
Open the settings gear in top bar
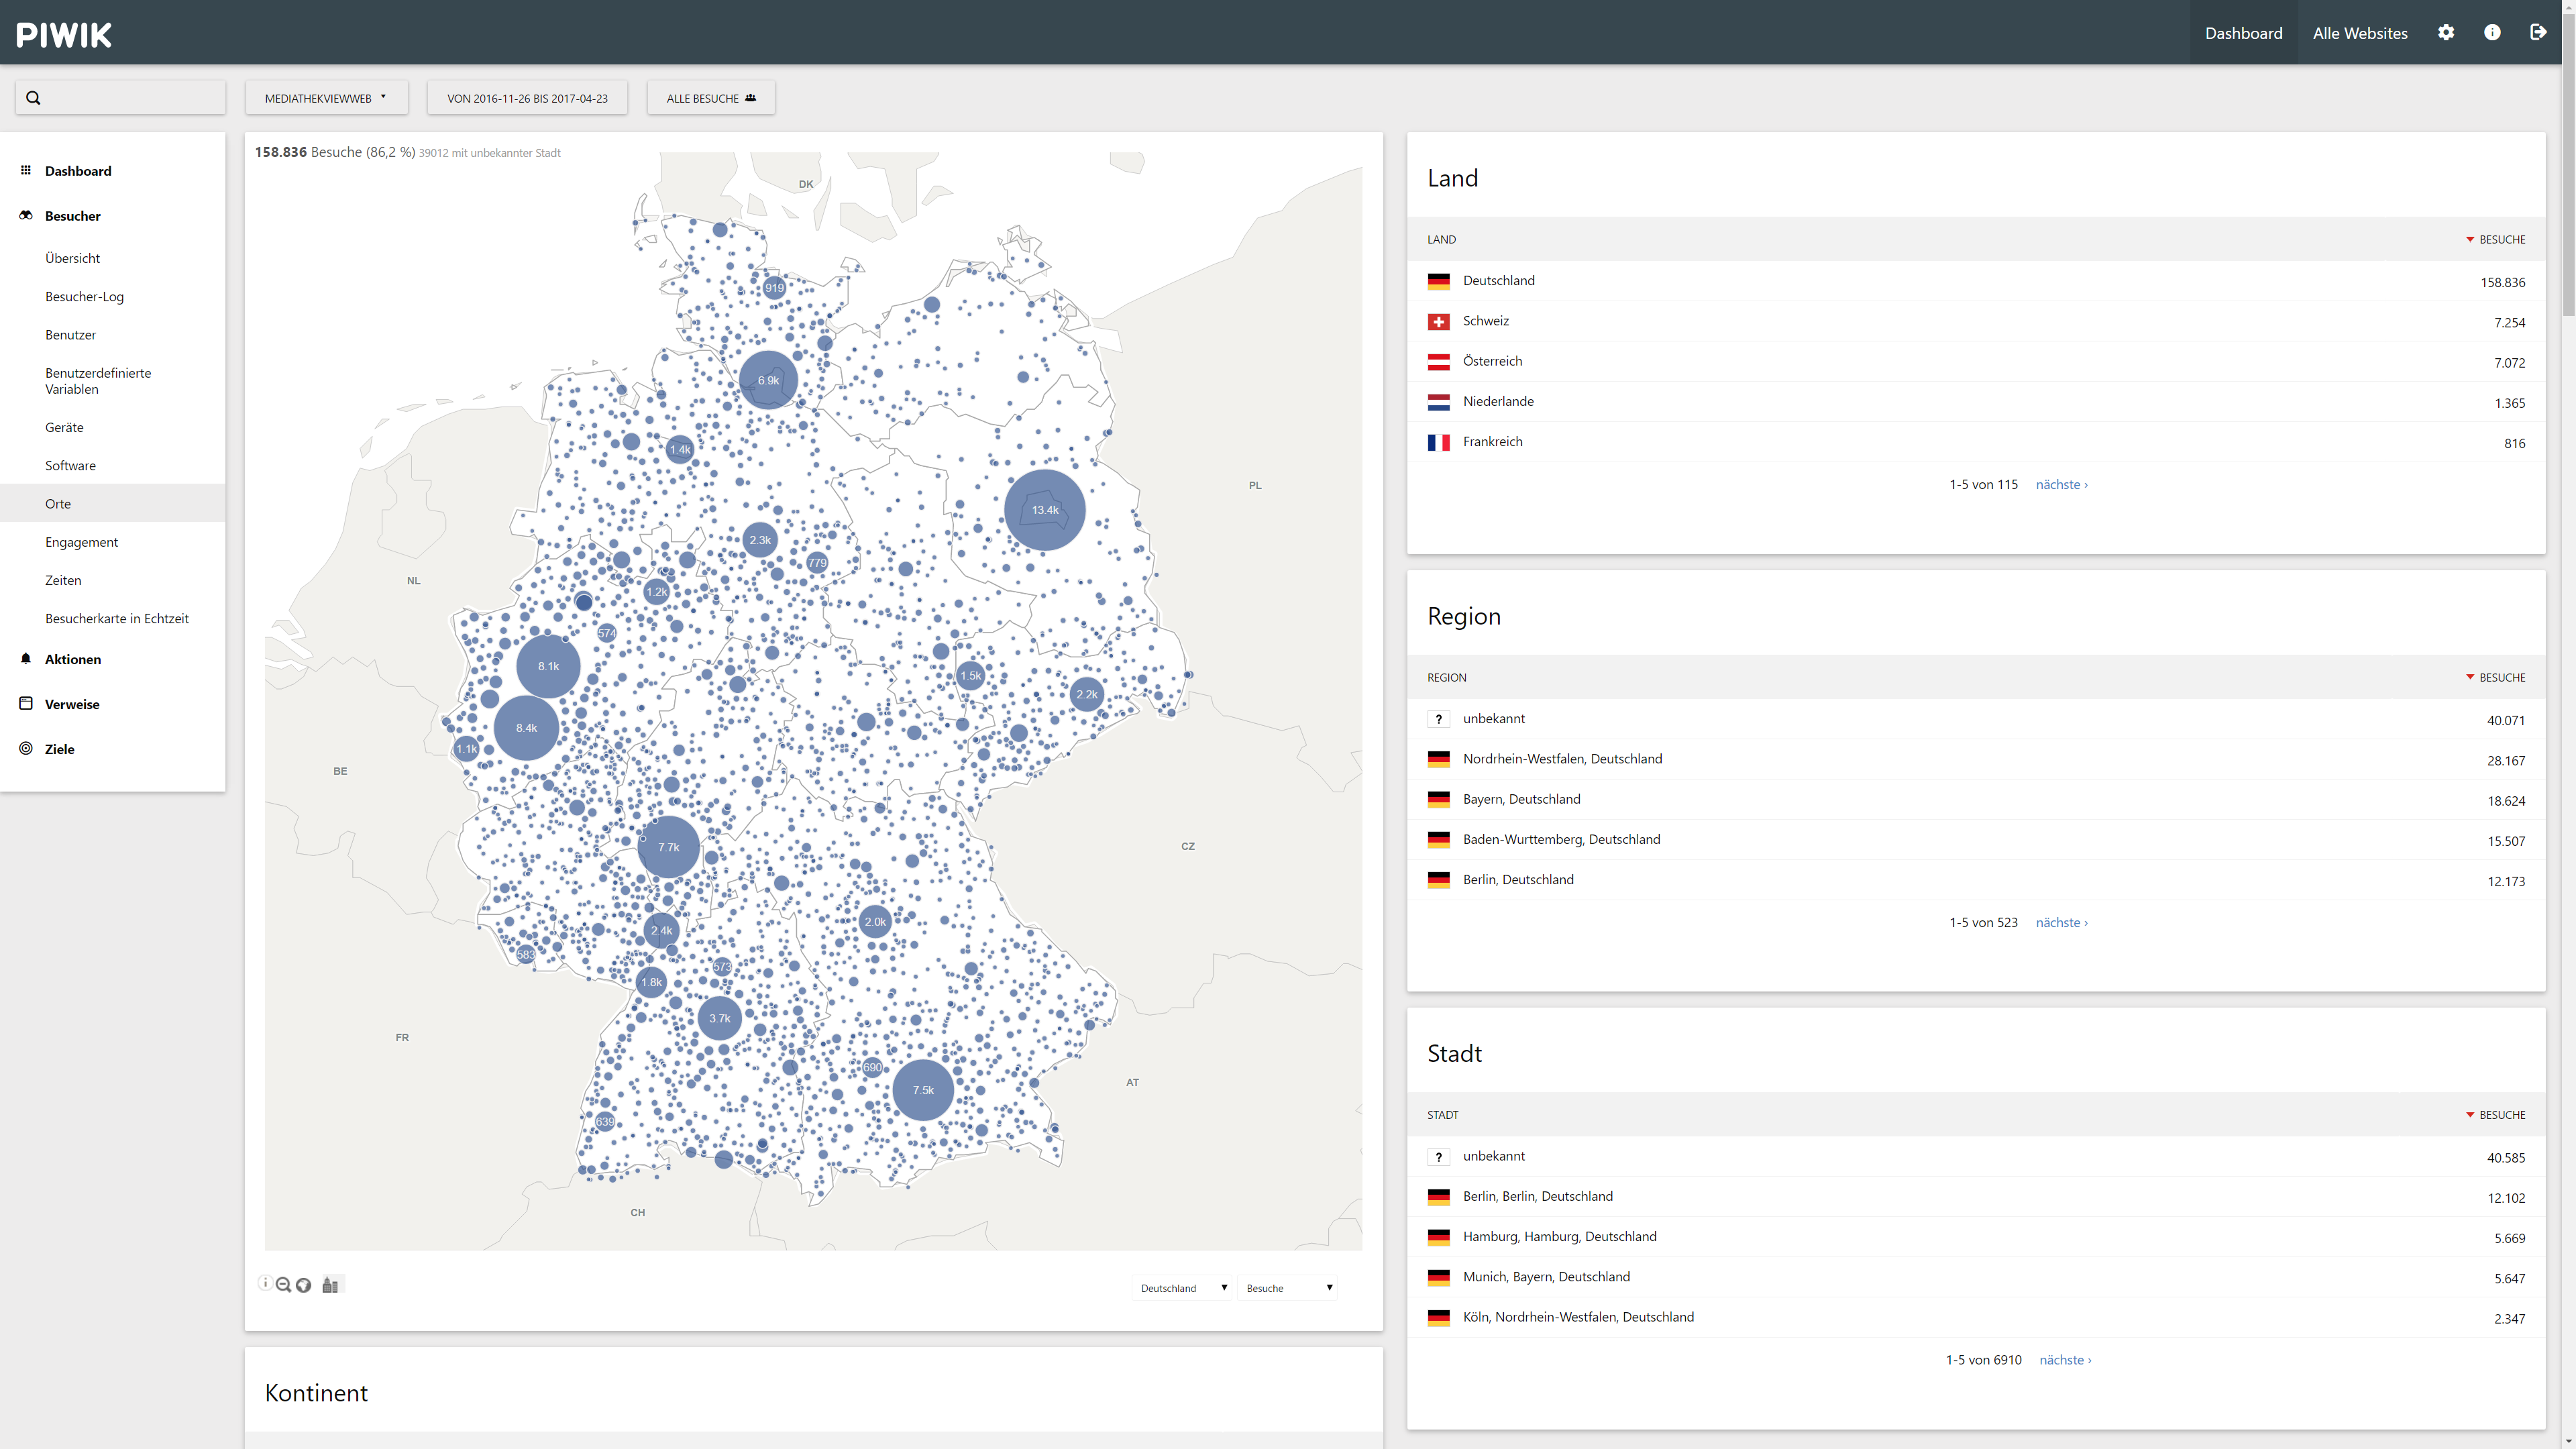coord(2445,33)
